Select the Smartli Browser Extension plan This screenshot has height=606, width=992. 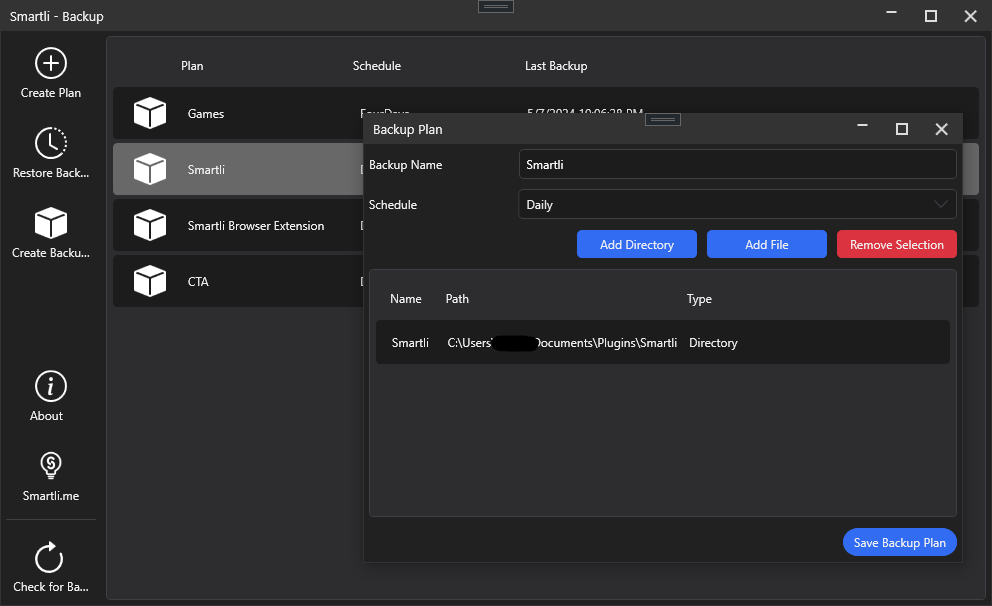click(256, 226)
